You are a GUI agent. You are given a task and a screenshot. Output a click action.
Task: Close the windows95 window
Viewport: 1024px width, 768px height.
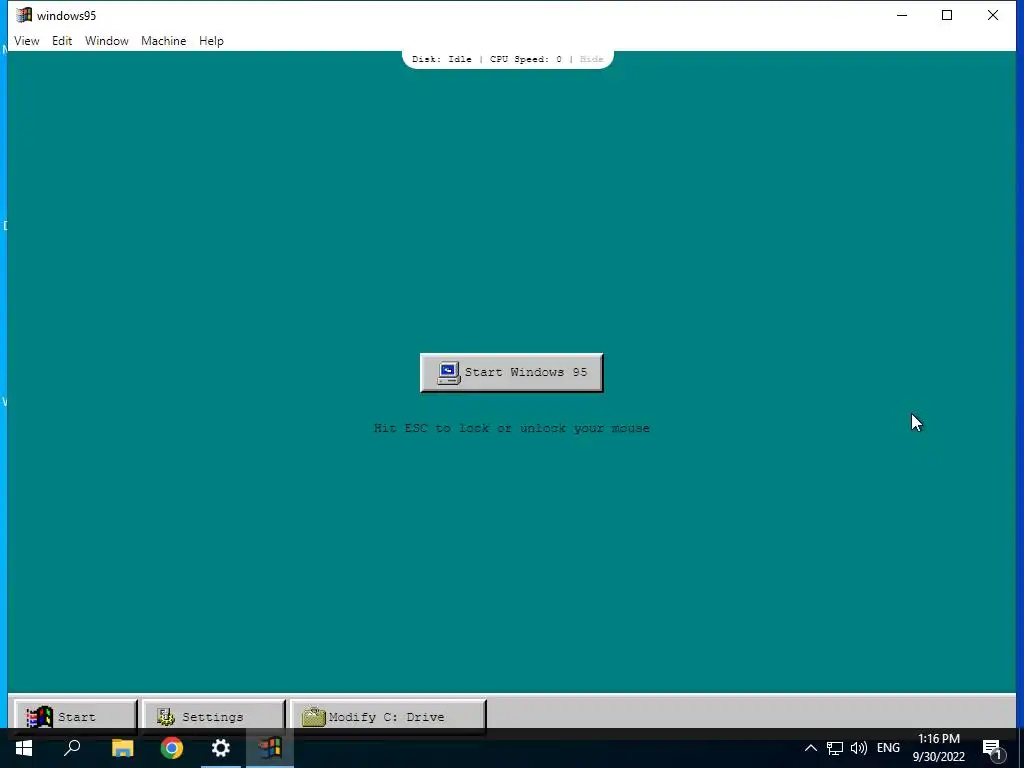pyautogui.click(x=993, y=15)
